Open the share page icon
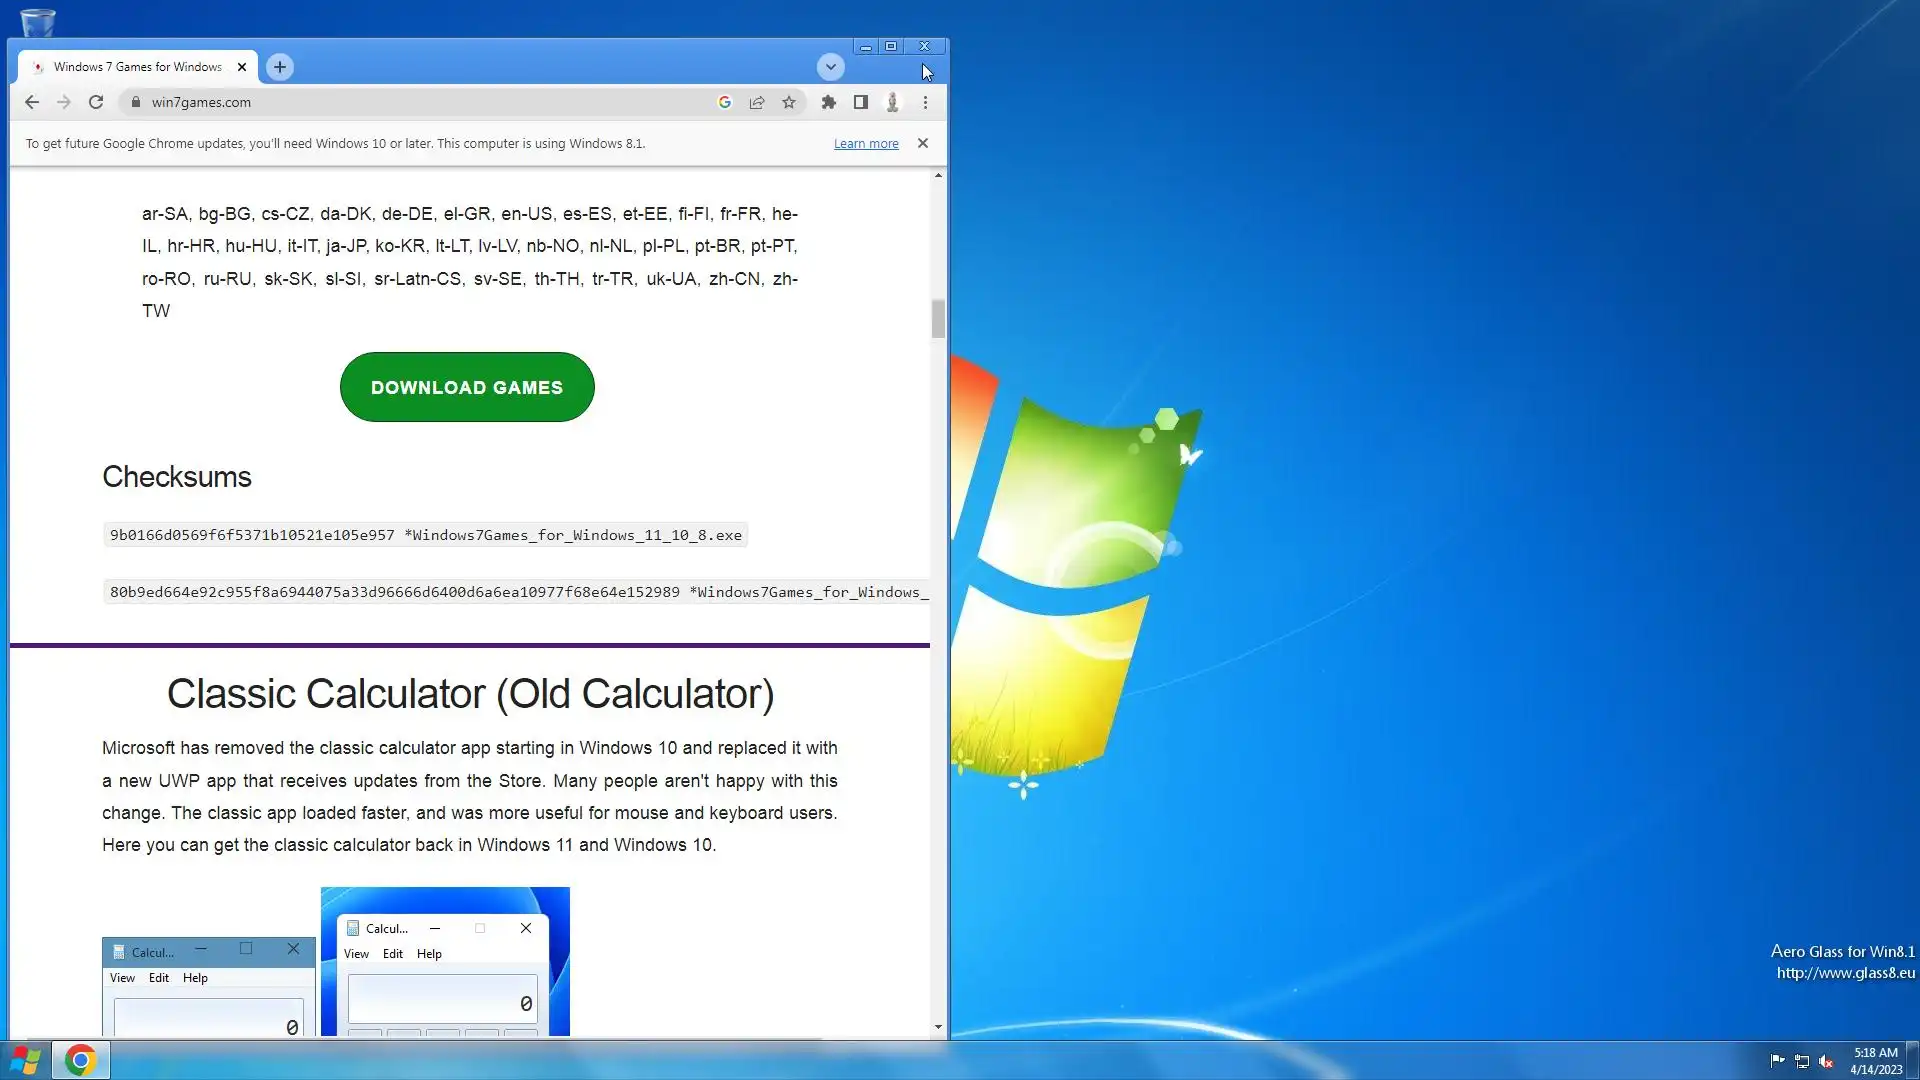 [757, 102]
